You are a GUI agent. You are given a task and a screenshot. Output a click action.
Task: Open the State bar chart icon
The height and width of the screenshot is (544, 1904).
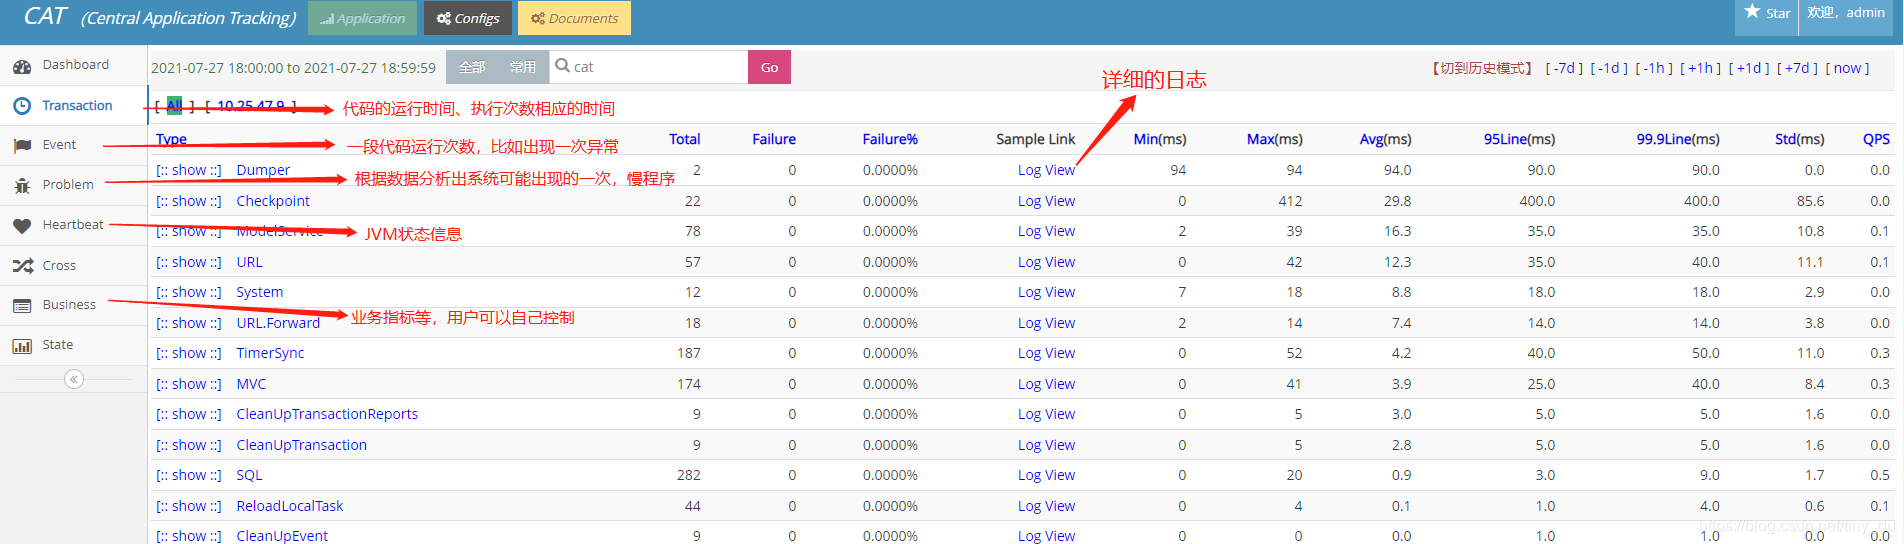[x=22, y=346]
